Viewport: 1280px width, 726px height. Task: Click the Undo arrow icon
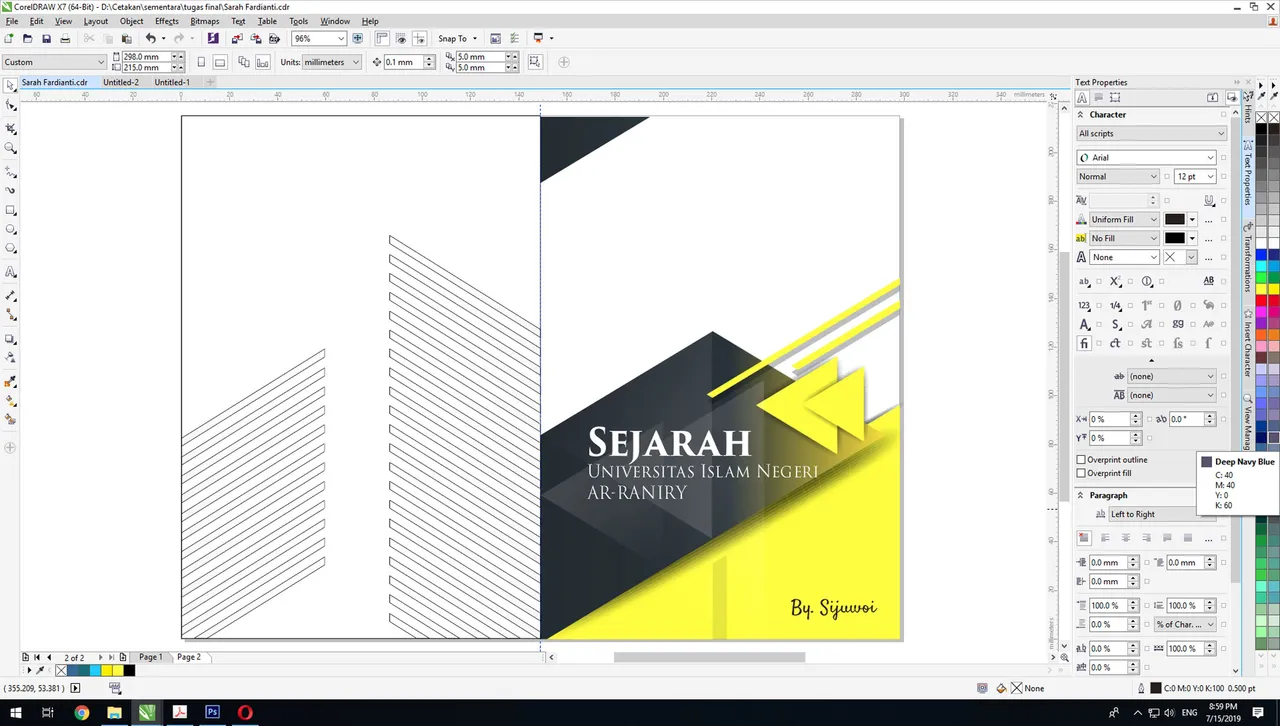point(150,38)
